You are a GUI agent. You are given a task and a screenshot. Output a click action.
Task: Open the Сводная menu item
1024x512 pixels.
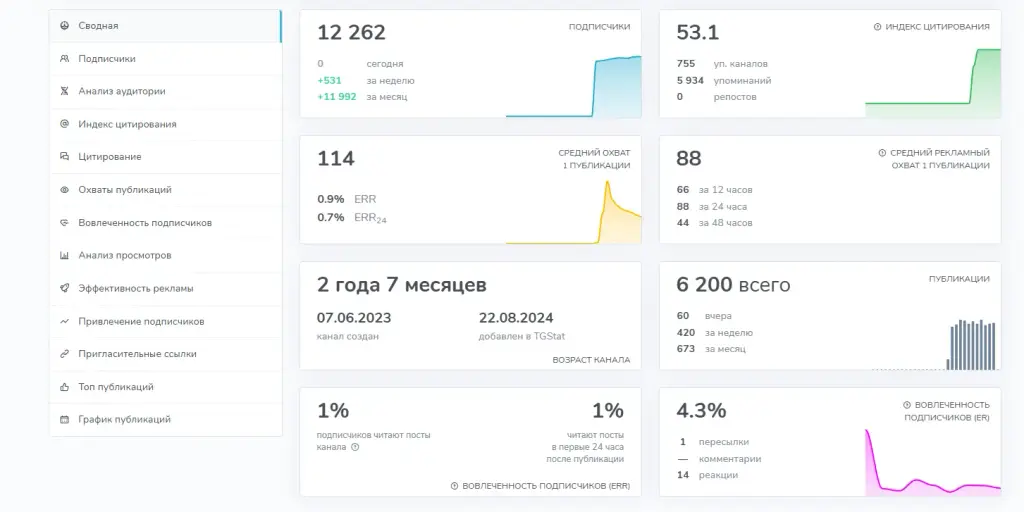pos(165,26)
